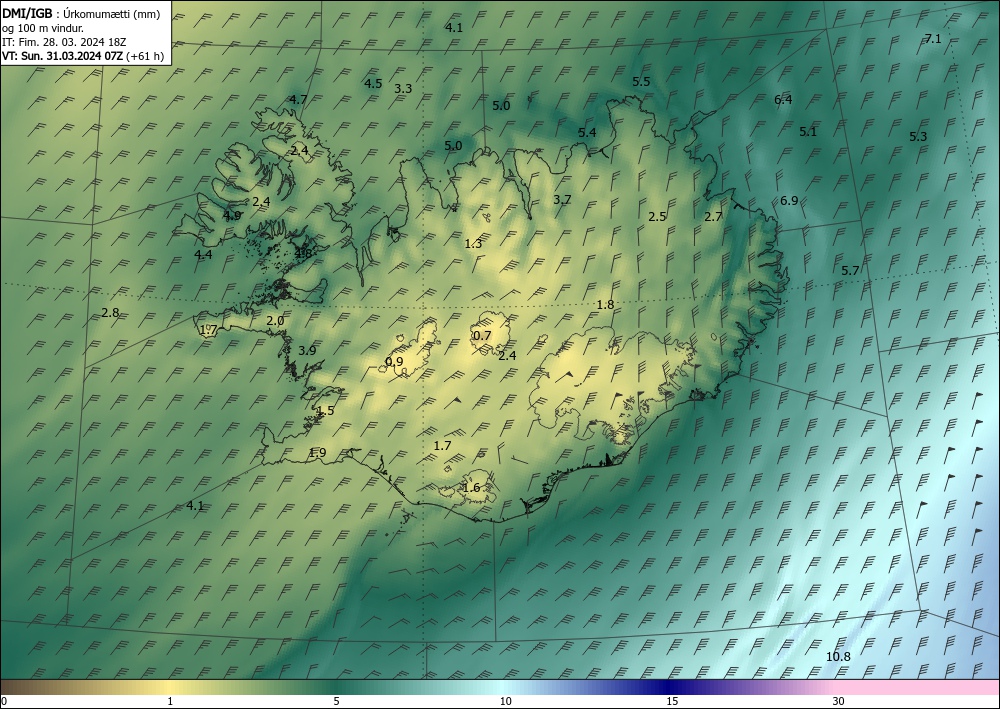Click the 2.5 value on the map
The image size is (1000, 709).
[x=657, y=217]
